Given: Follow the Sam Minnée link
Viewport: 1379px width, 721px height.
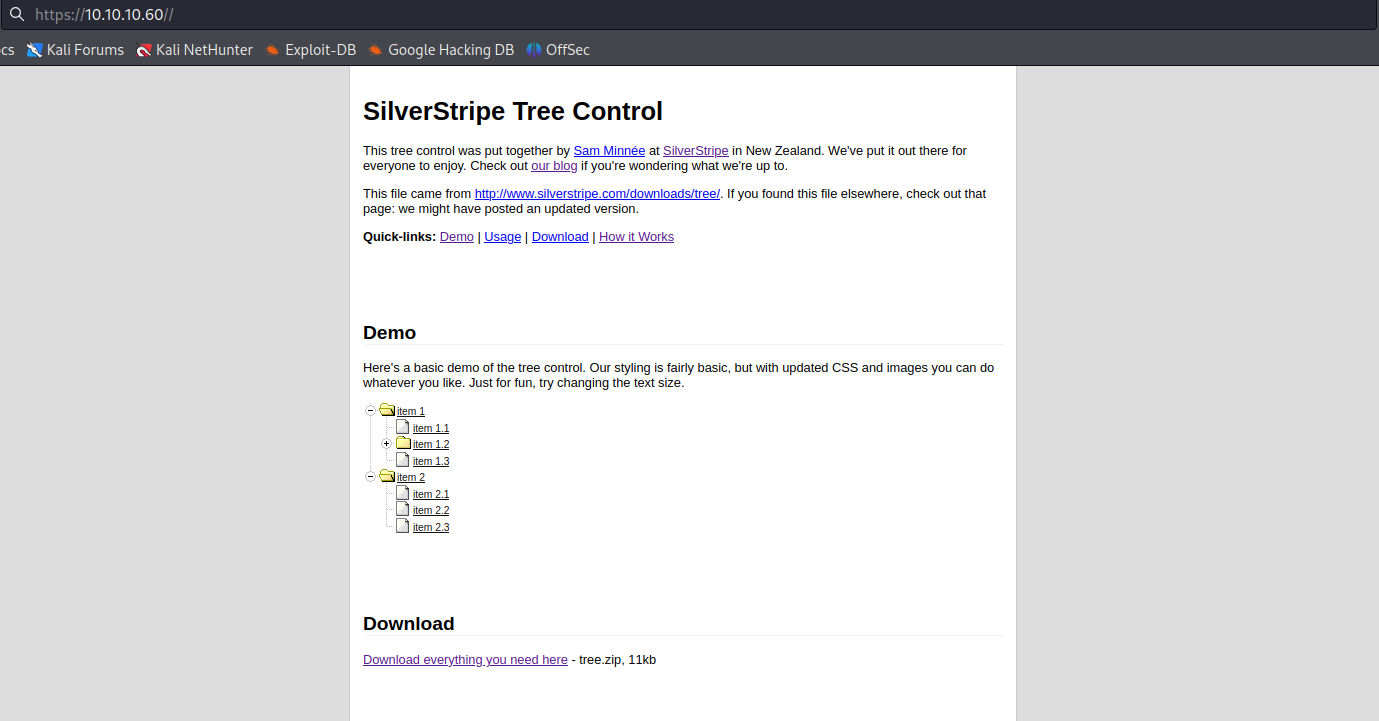Looking at the screenshot, I should point(609,151).
